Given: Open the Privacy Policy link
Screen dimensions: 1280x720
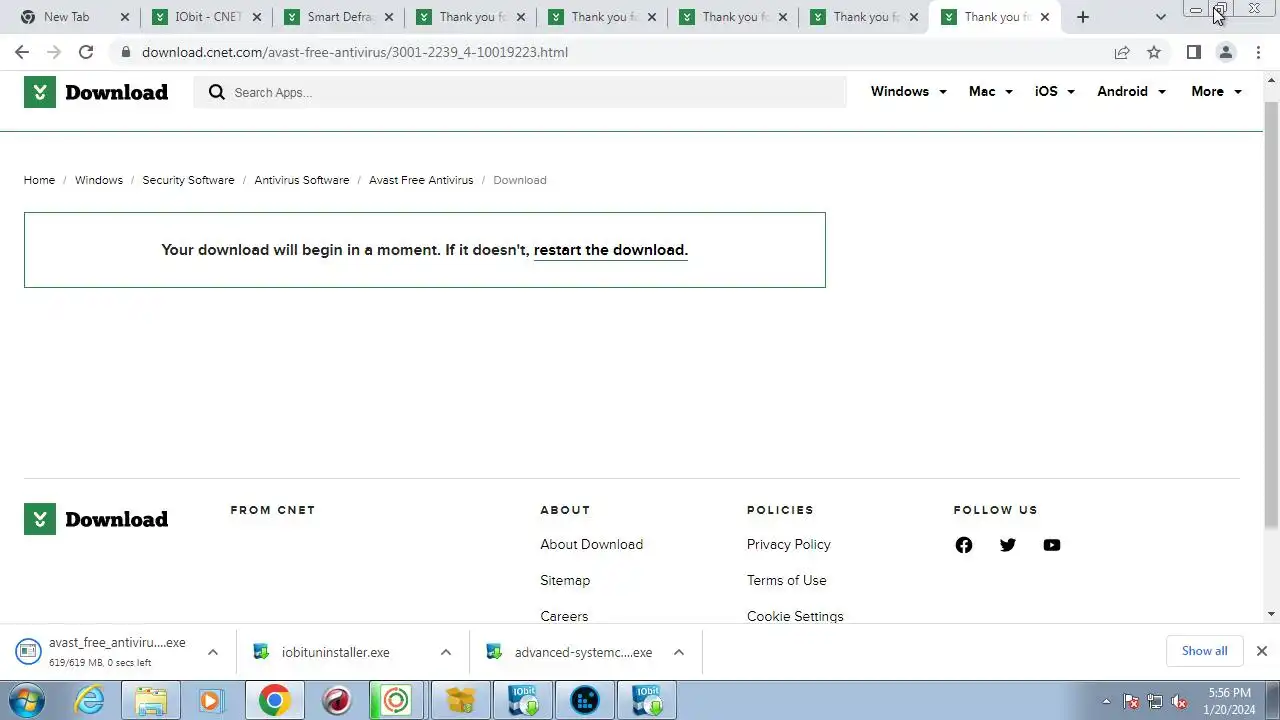Looking at the screenshot, I should (788, 544).
